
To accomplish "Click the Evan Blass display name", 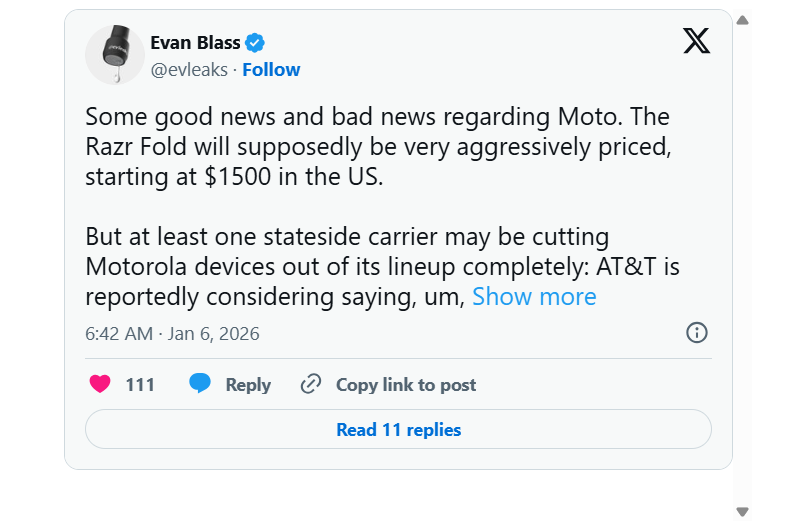I will pos(195,42).
